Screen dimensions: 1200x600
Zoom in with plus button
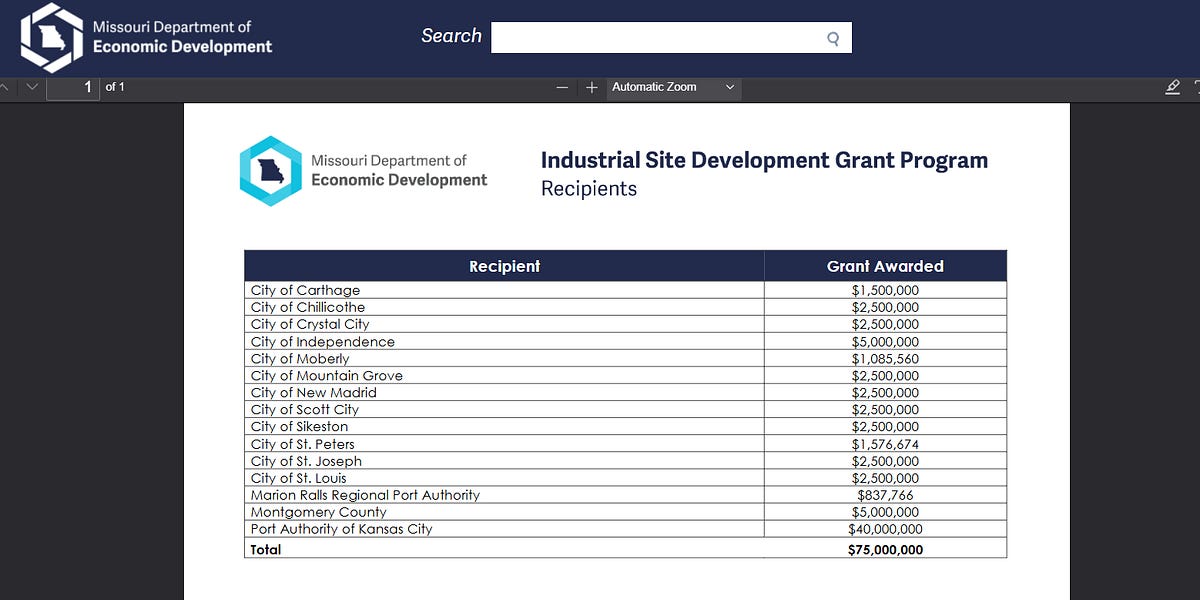(x=592, y=87)
